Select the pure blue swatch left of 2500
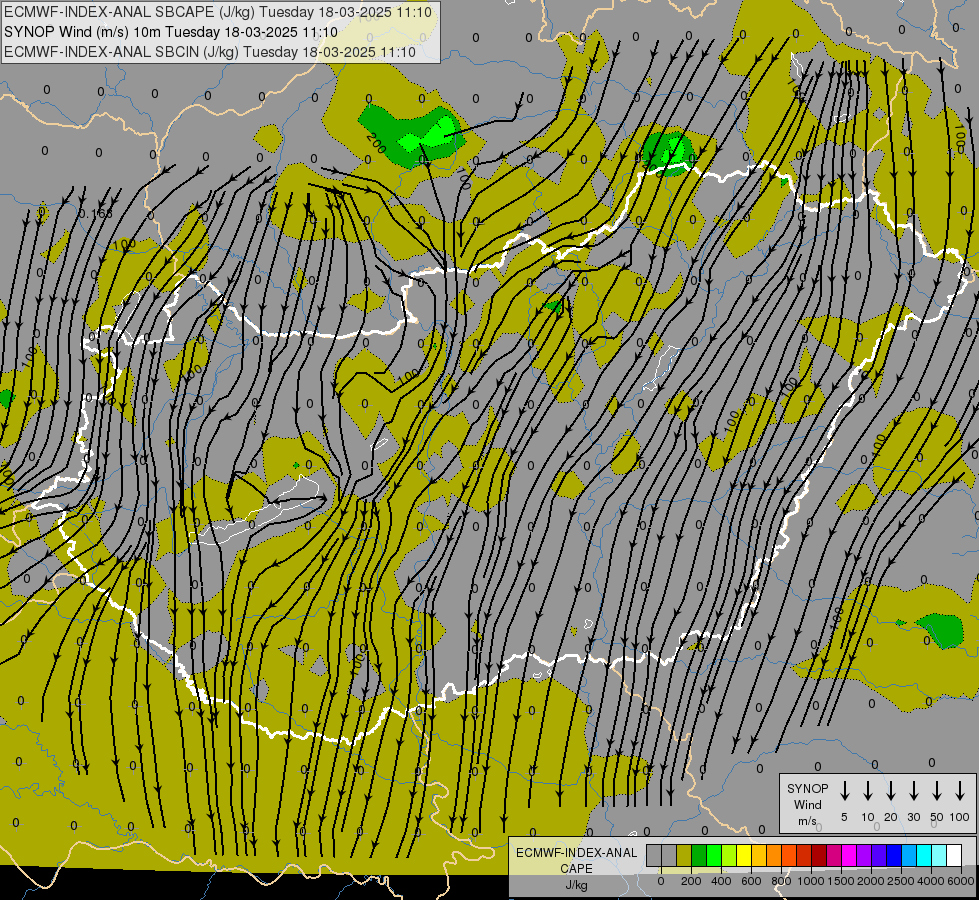Screen dimensions: 979x900 (895, 856)
